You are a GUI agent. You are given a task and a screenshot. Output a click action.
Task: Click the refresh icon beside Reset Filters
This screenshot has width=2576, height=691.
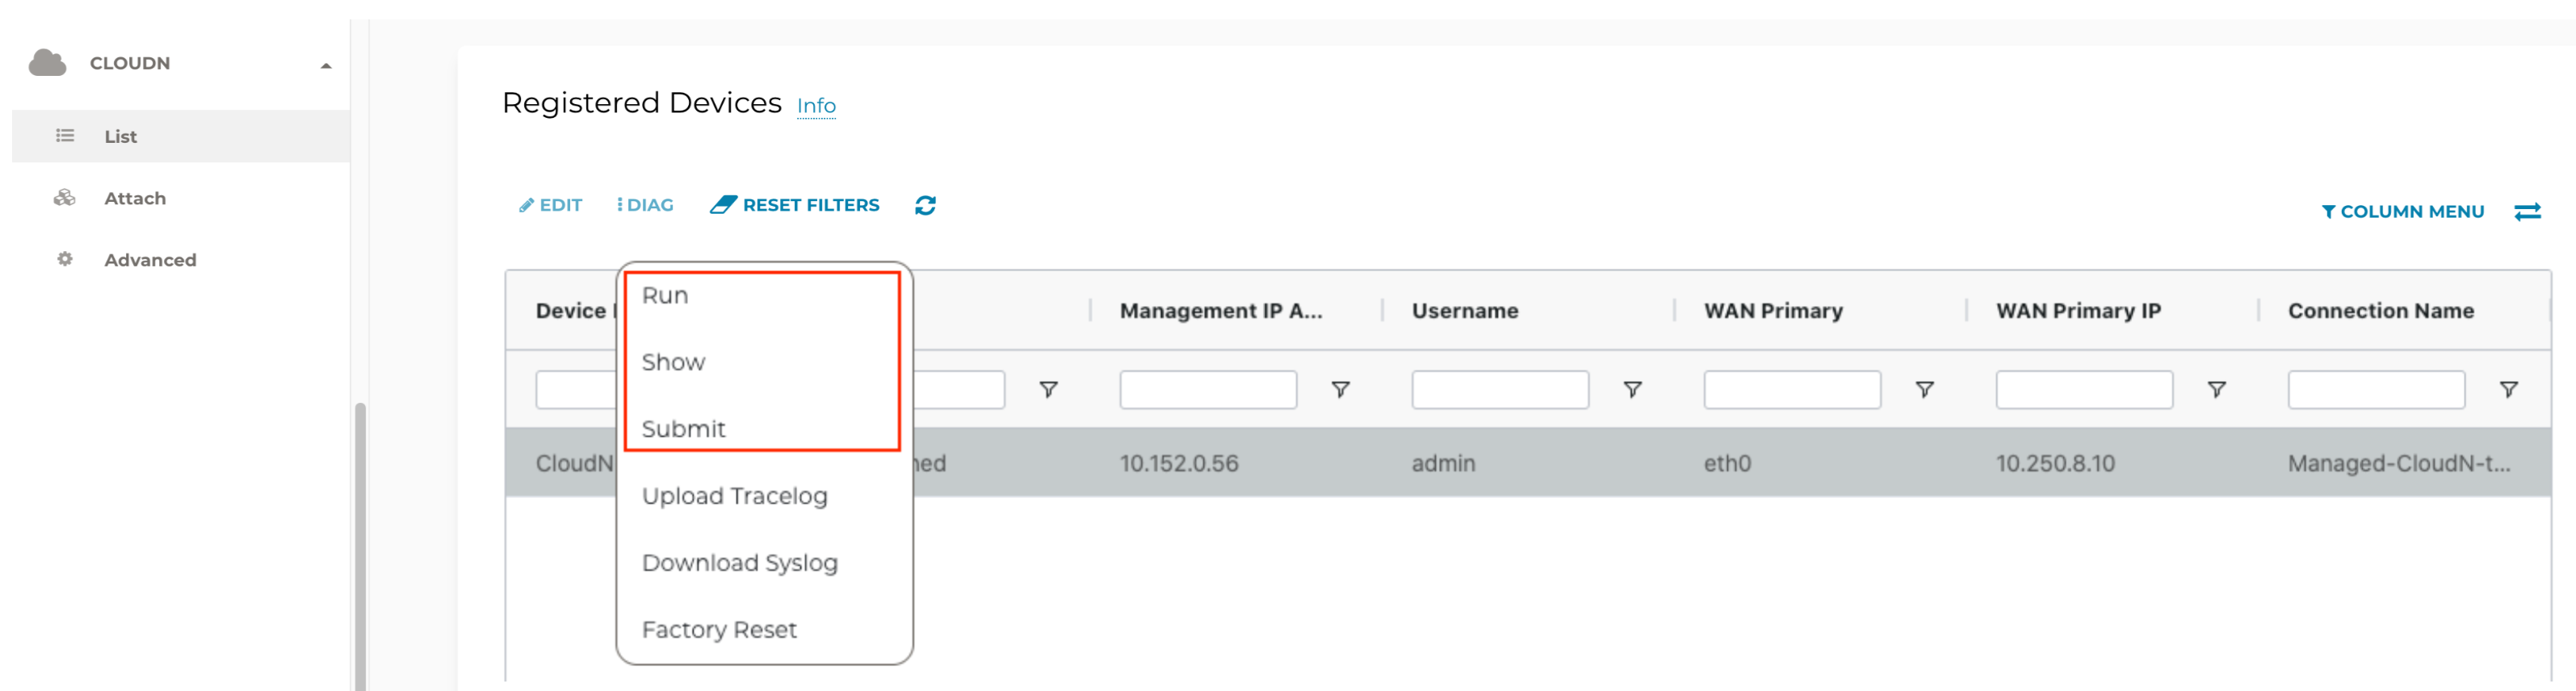coord(925,205)
